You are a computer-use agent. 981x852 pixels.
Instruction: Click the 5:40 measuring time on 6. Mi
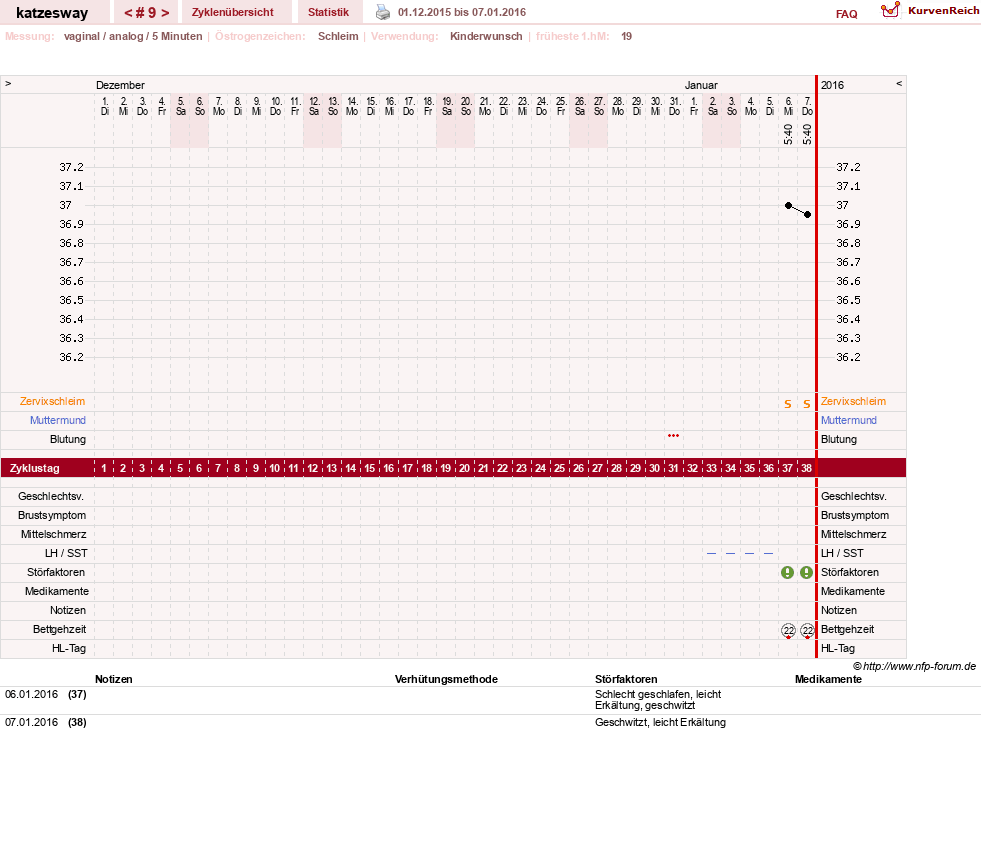[x=788, y=134]
